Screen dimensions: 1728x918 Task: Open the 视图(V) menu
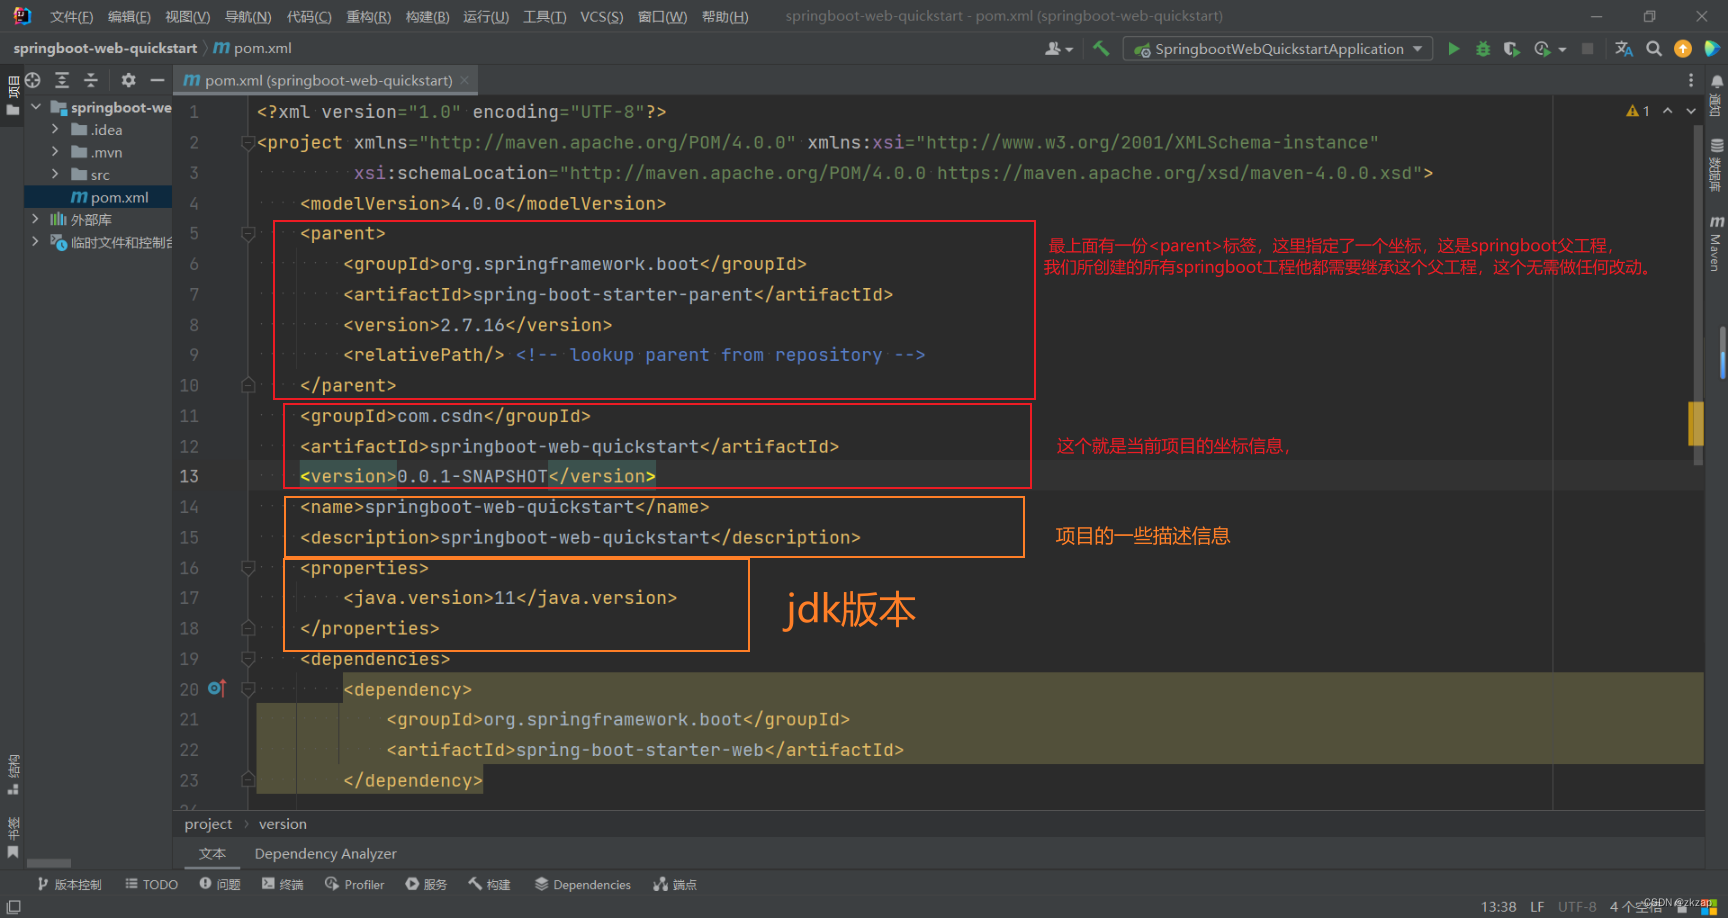click(x=187, y=16)
